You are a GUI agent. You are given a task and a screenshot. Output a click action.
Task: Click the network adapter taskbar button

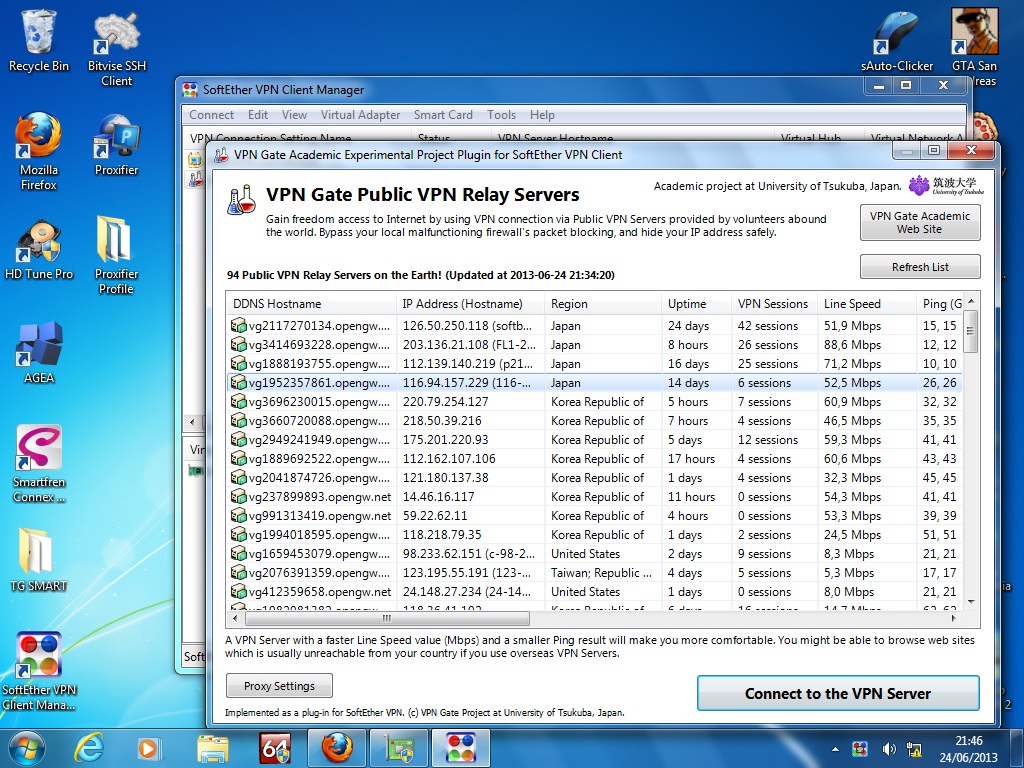(399, 748)
